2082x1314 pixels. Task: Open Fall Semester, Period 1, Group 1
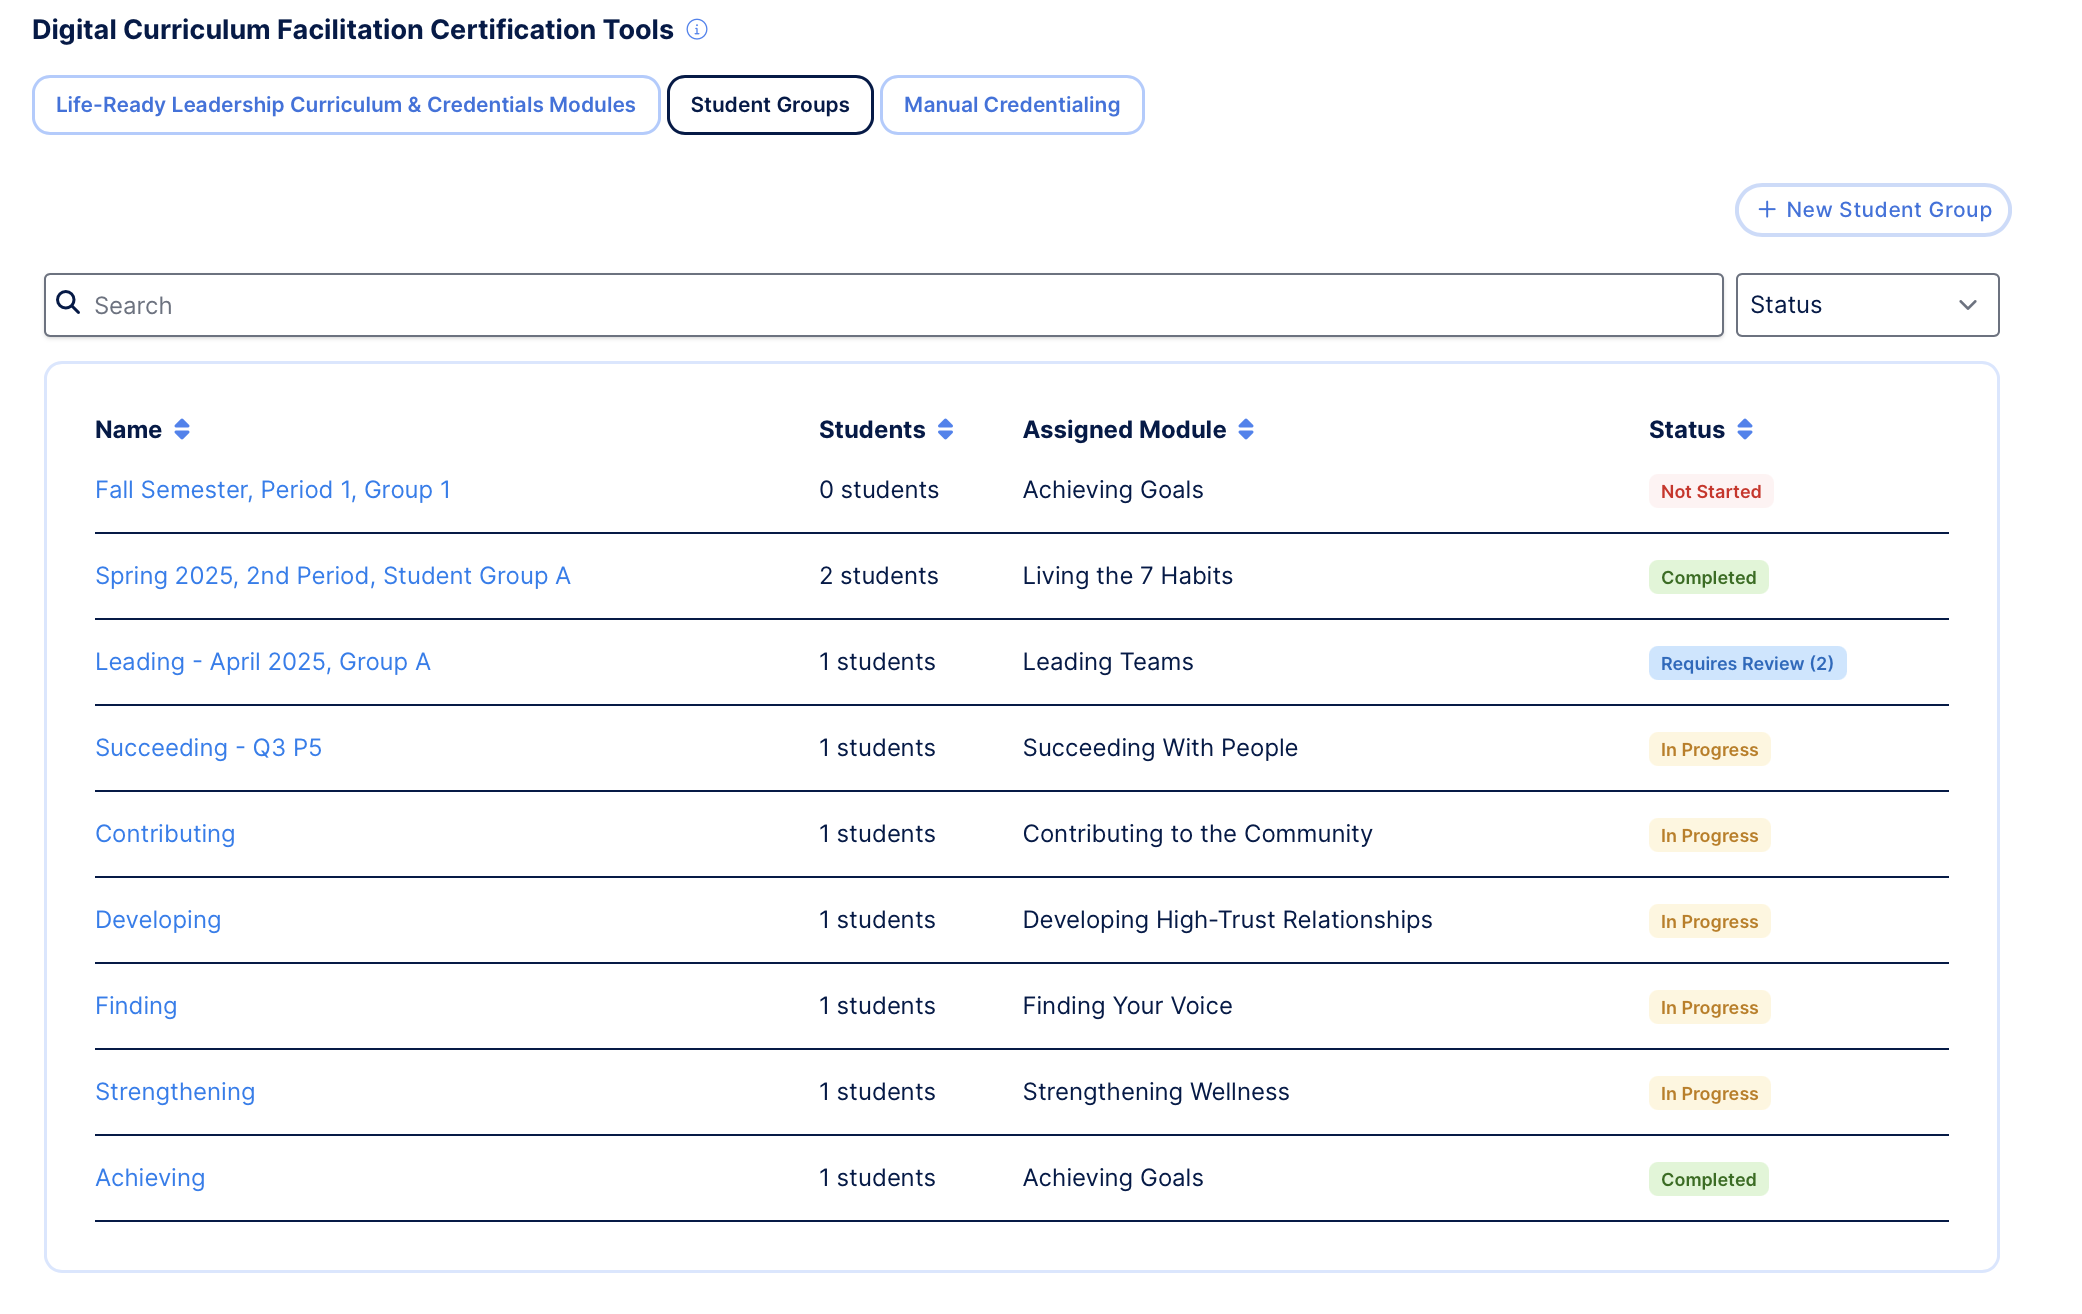[272, 490]
